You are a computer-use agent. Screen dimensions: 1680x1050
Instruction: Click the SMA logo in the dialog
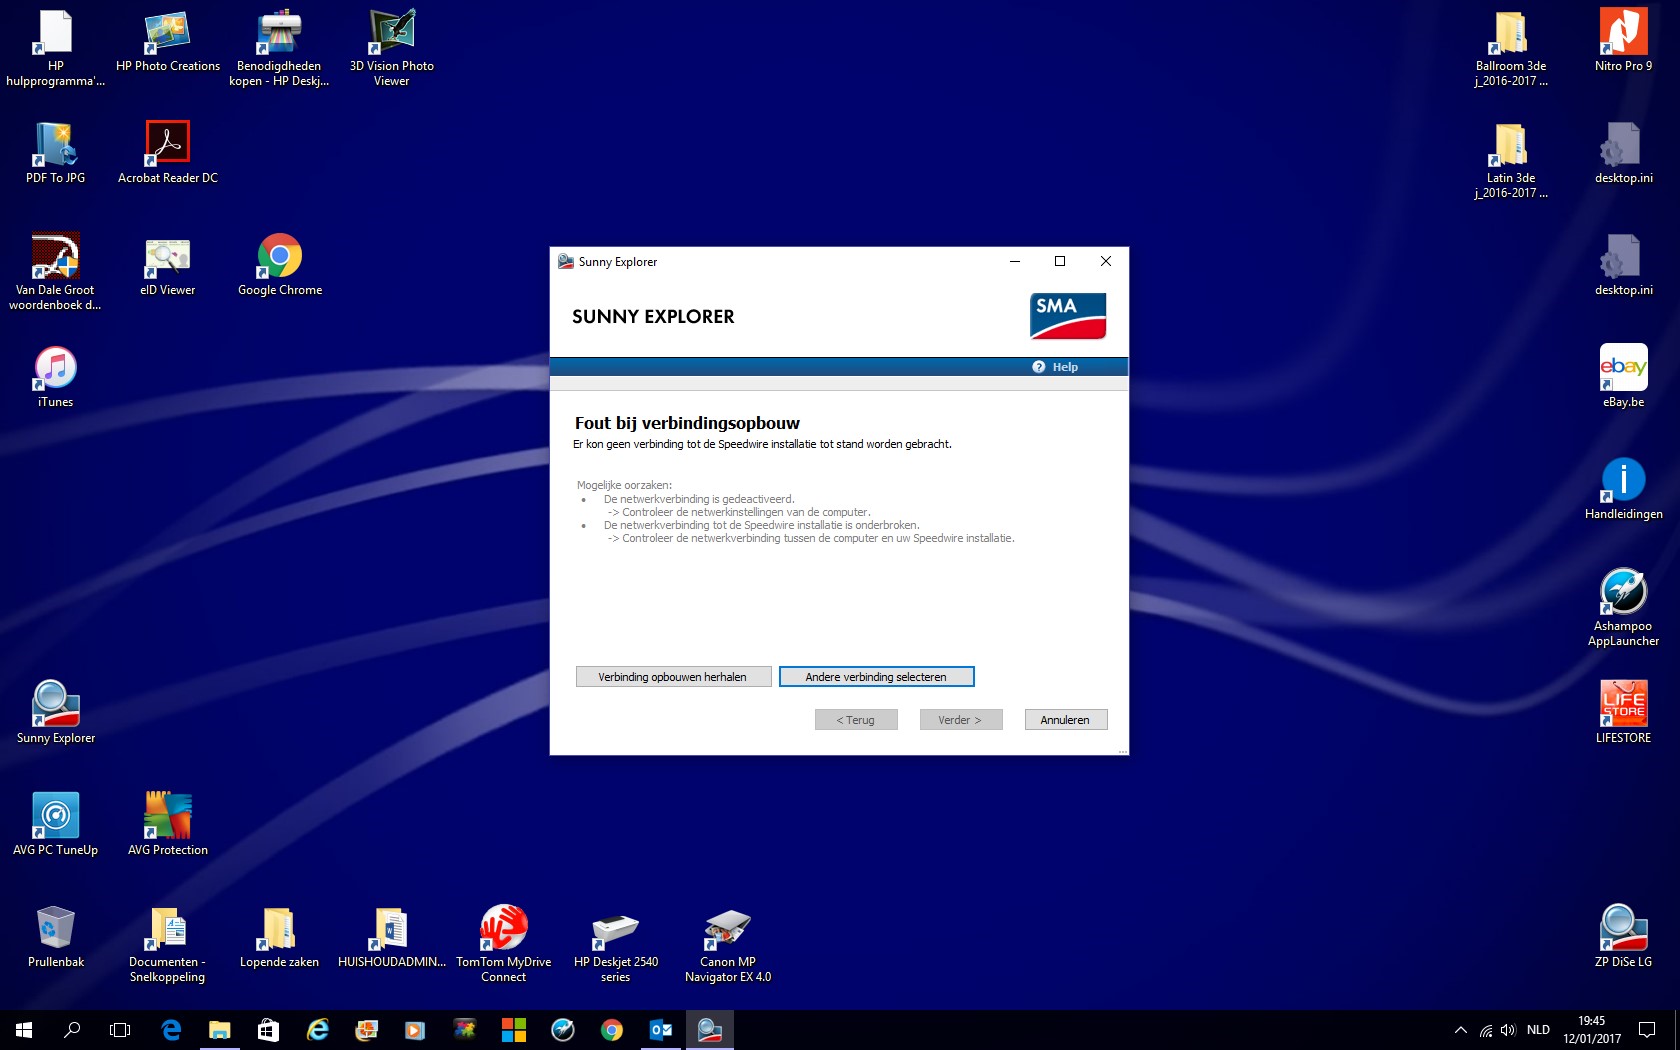[1067, 316]
